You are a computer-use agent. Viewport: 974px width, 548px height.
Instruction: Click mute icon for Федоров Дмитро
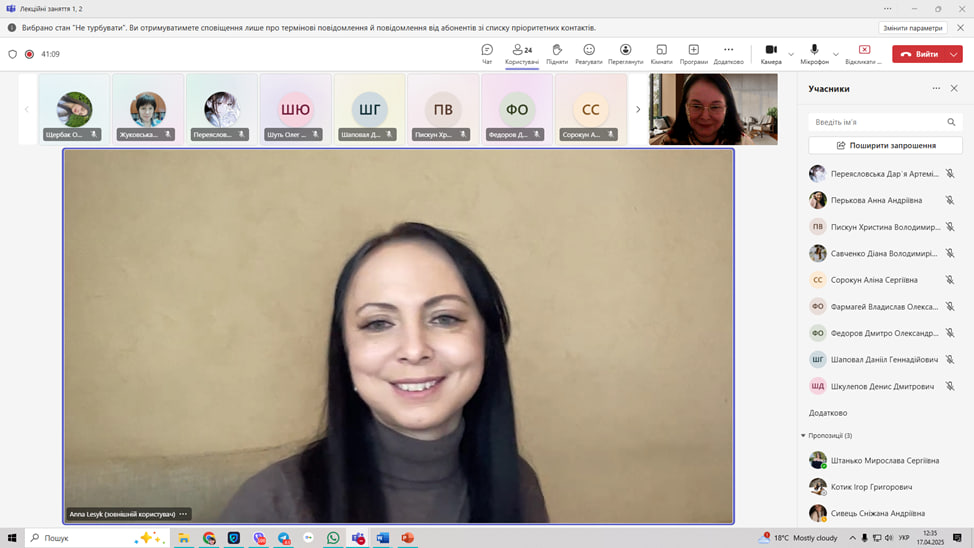(x=950, y=333)
